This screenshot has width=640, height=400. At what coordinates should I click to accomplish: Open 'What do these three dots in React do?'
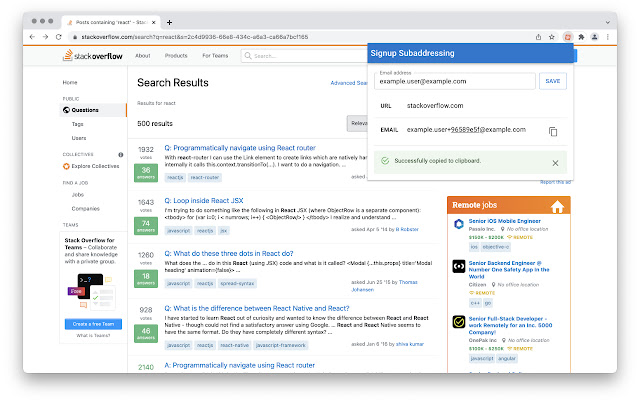pyautogui.click(x=229, y=253)
